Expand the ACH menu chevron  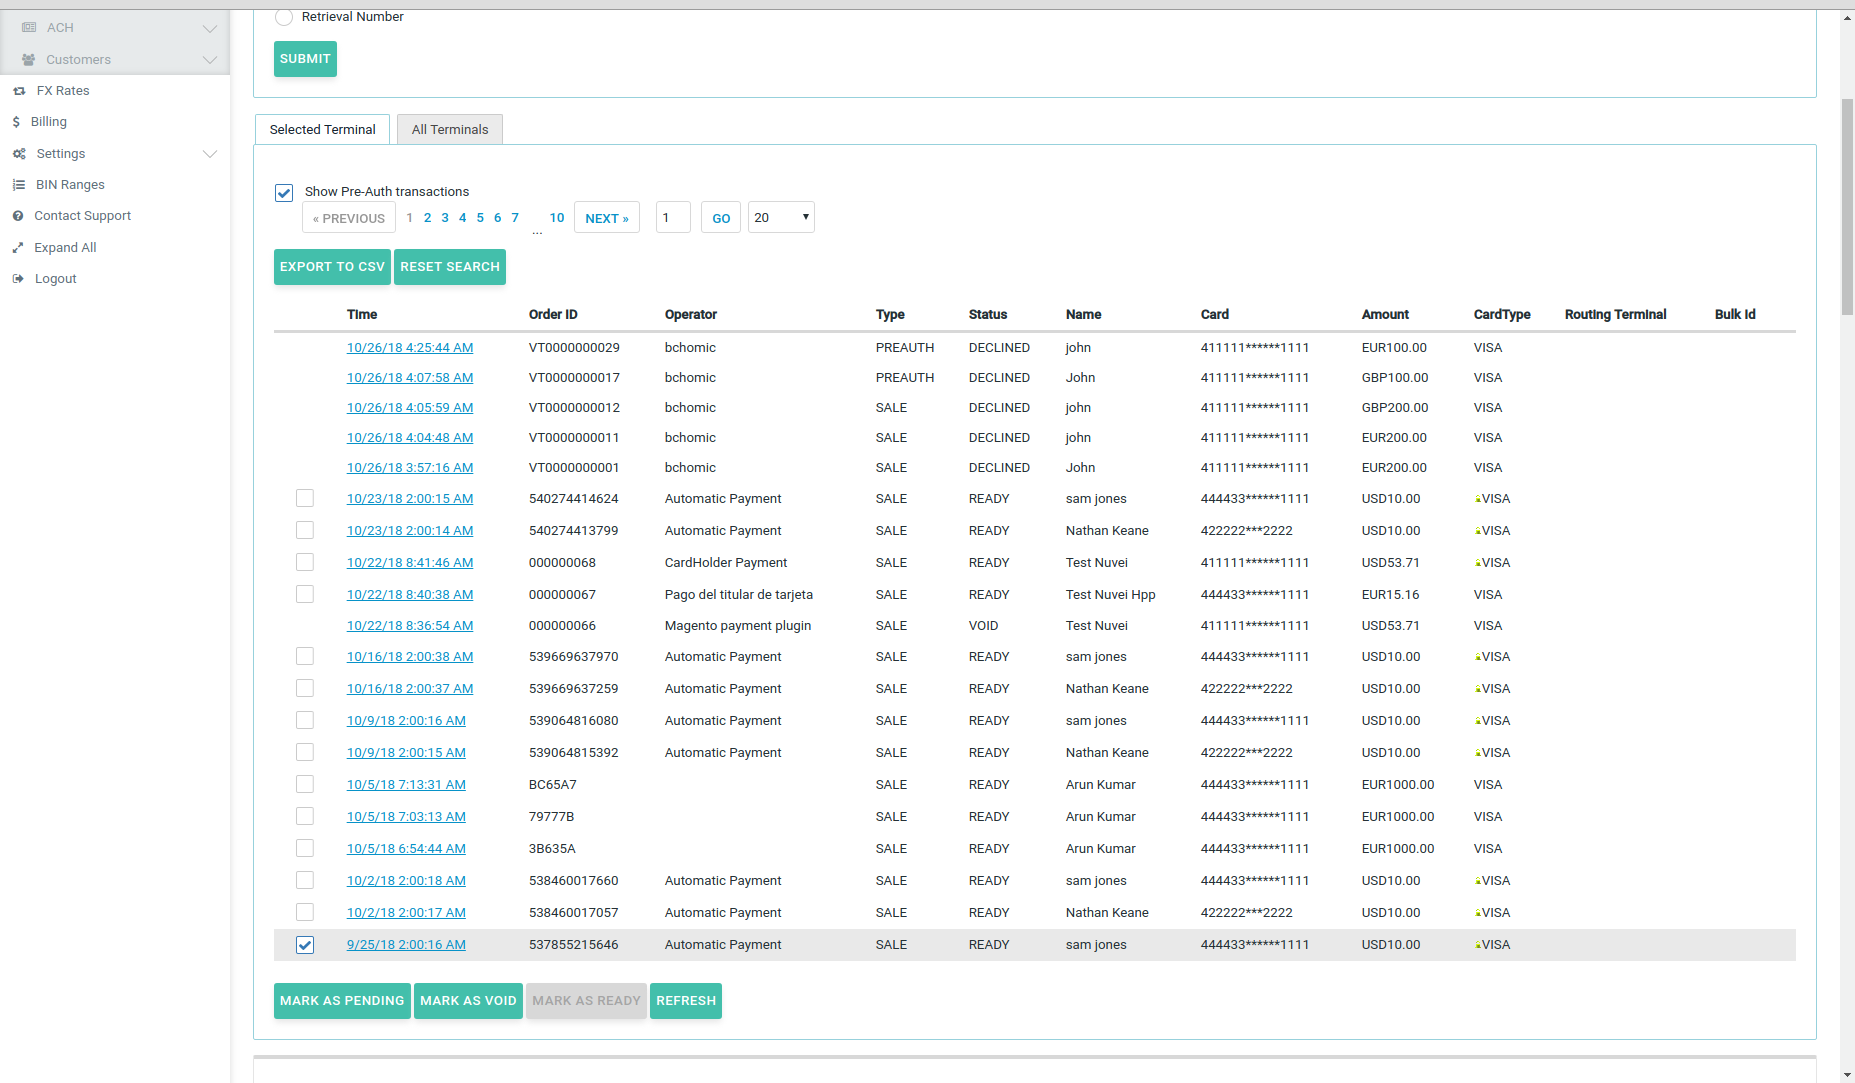pos(209,28)
